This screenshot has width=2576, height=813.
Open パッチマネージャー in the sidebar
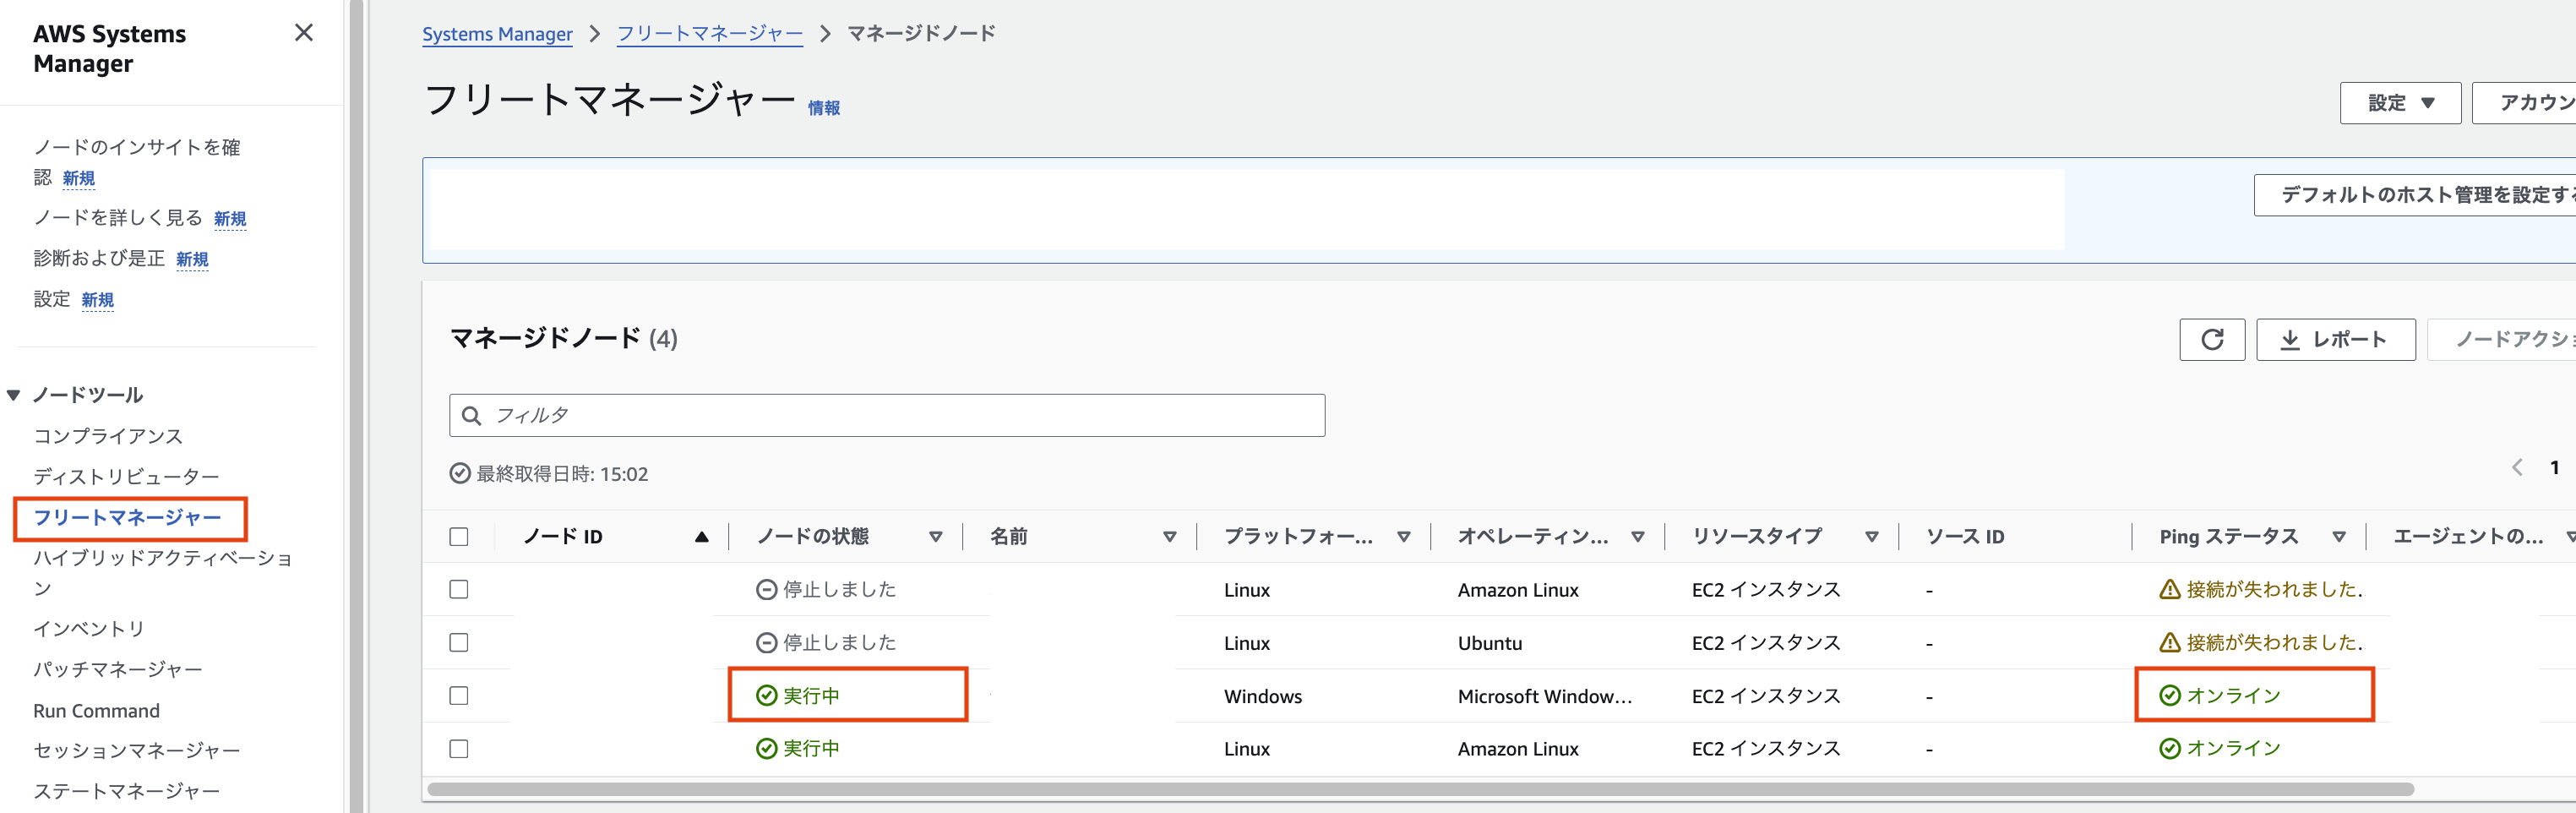pyautogui.click(x=118, y=669)
